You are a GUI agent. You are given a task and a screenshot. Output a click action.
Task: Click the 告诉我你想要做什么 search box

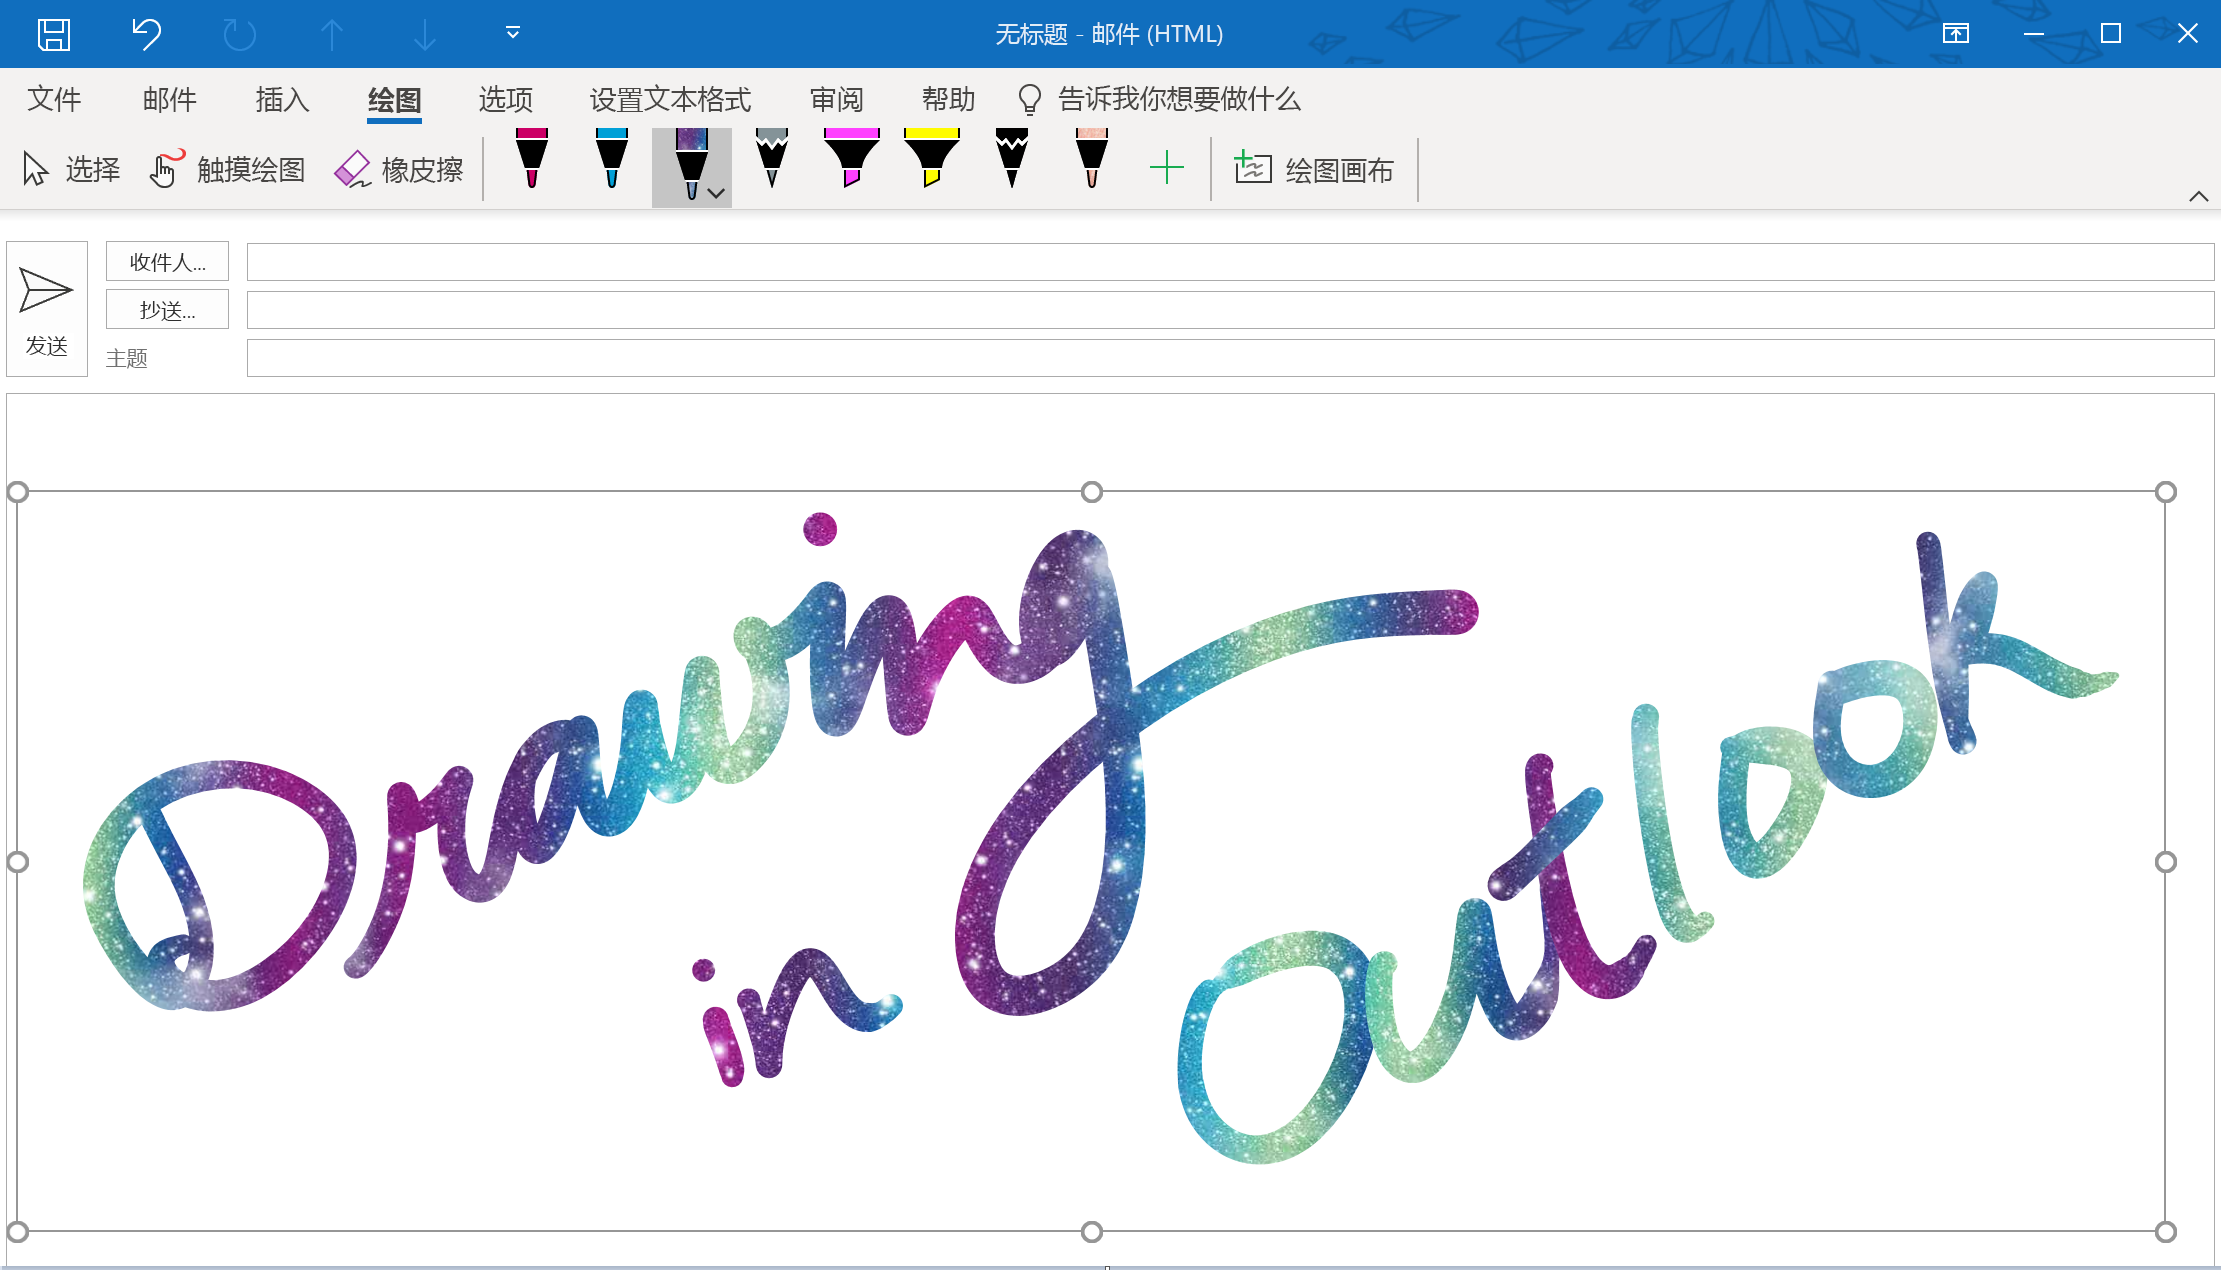click(1160, 99)
